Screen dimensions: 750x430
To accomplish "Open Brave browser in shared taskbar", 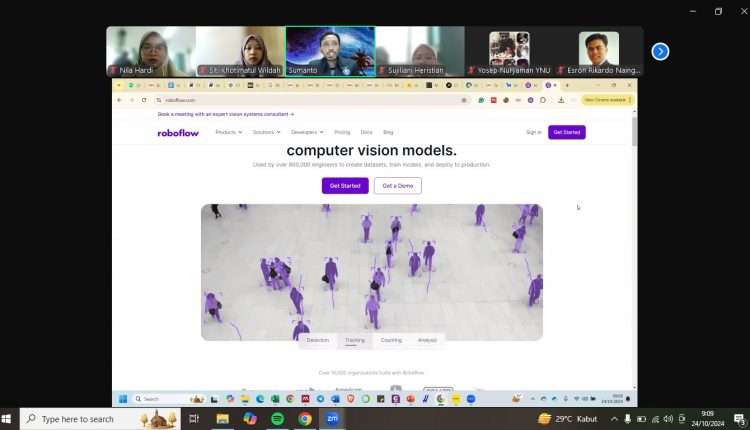I will [x=351, y=399].
